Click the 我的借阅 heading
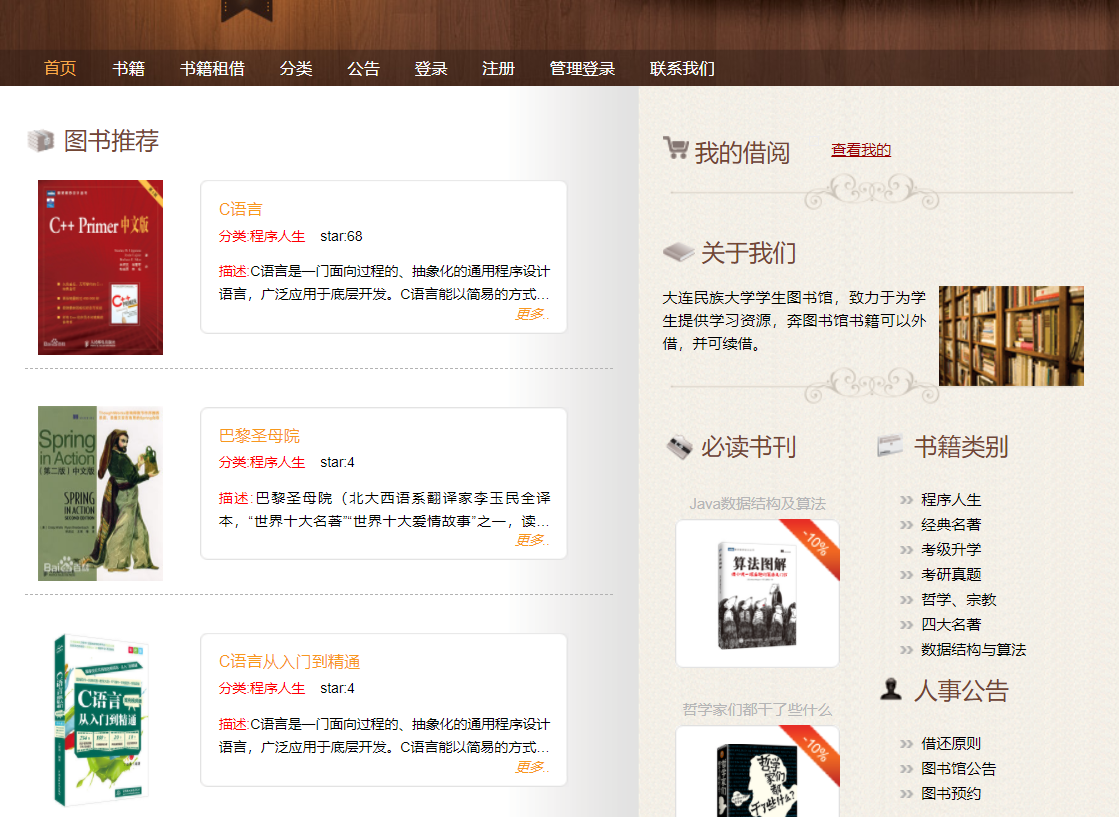 click(742, 153)
